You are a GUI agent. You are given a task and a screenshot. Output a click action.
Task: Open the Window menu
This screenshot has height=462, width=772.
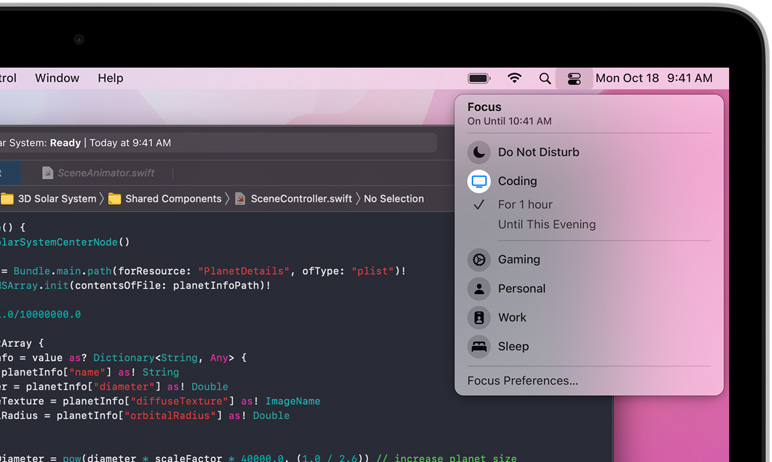click(x=57, y=78)
